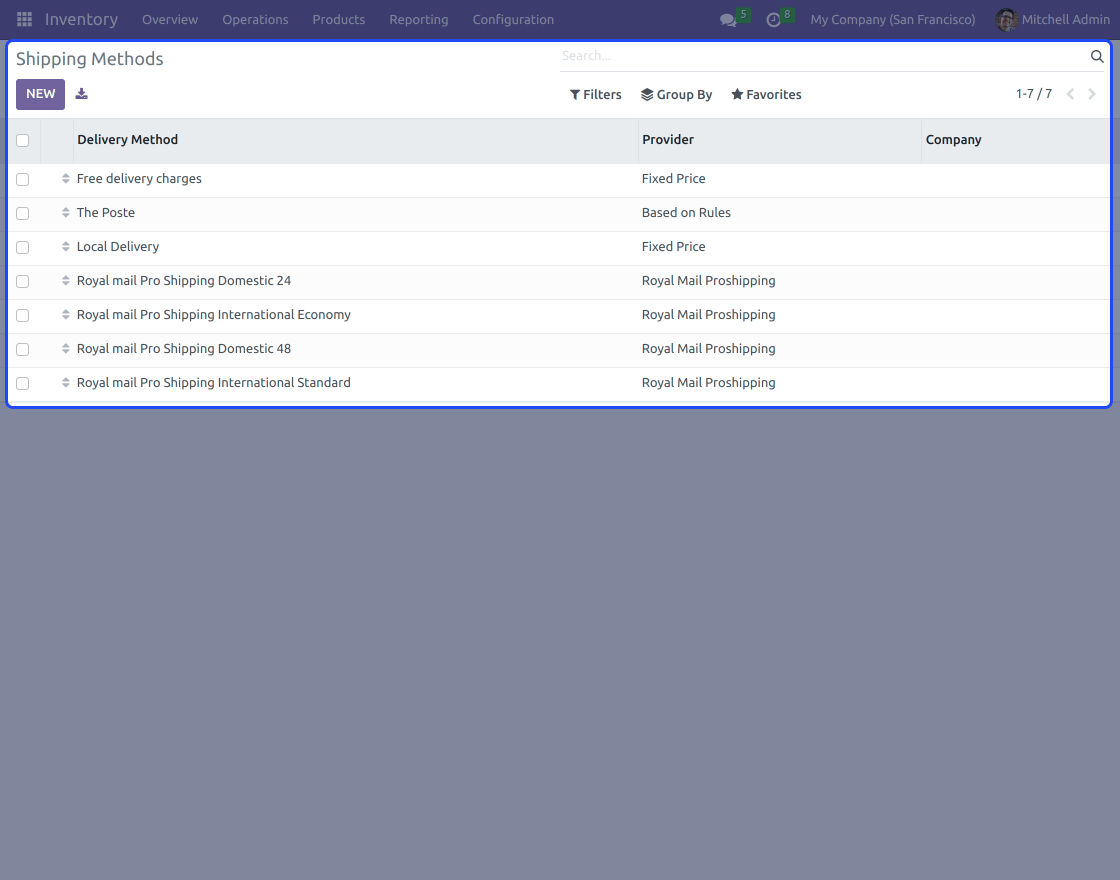Go to previous page arrow

pos(1070,94)
